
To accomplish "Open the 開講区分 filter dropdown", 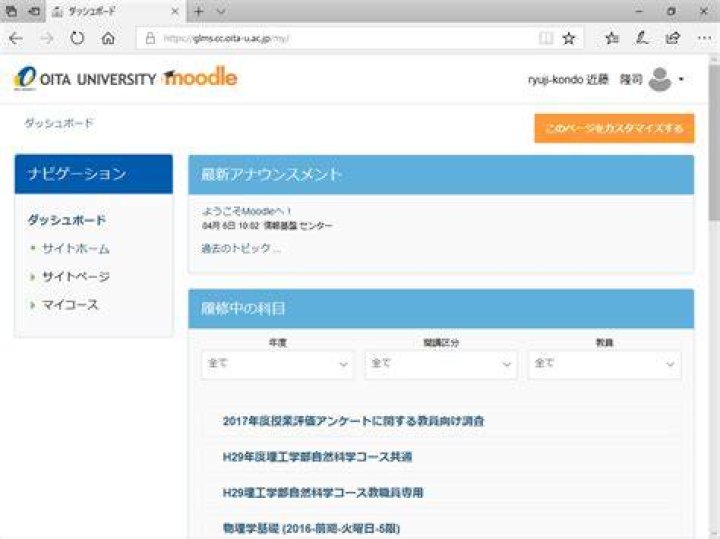I will (441, 364).
